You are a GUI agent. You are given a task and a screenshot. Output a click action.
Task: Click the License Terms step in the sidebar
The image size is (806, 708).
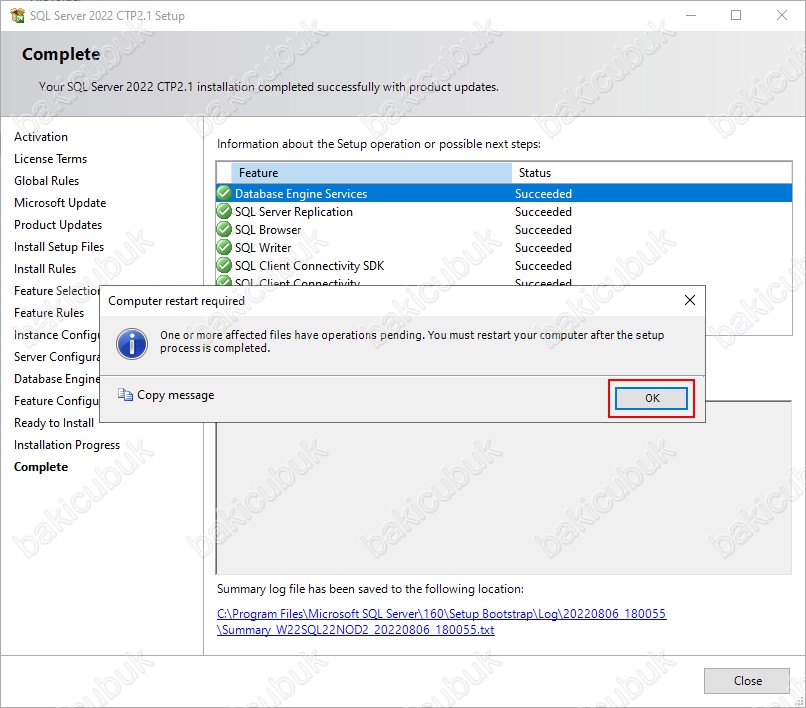(x=50, y=159)
